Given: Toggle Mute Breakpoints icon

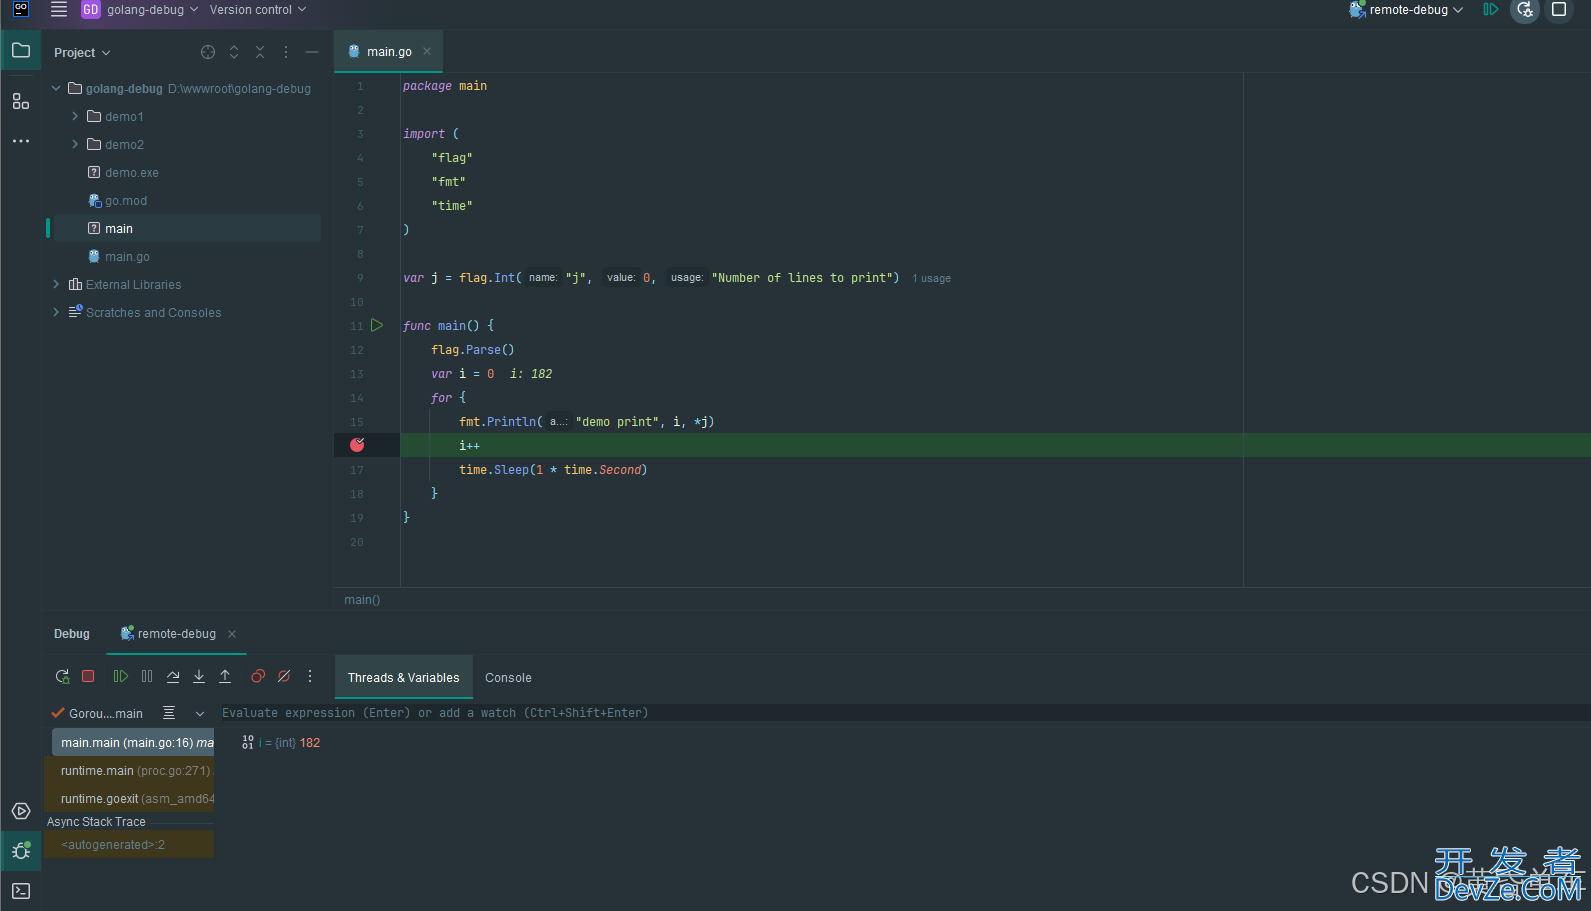Looking at the screenshot, I should [x=284, y=677].
